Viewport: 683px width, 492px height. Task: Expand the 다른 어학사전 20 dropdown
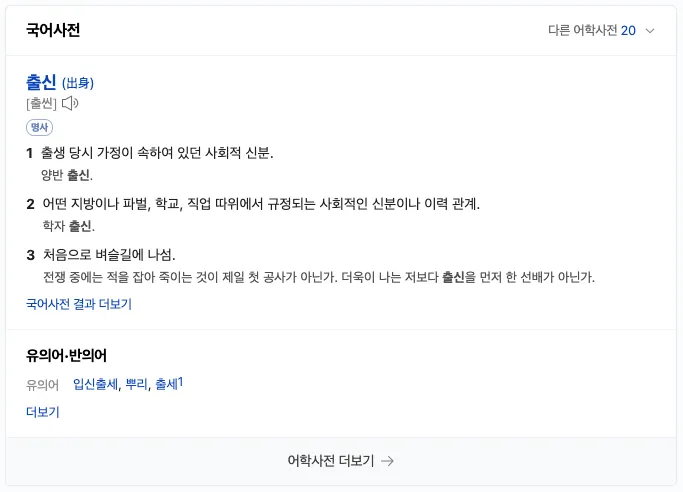click(x=601, y=30)
